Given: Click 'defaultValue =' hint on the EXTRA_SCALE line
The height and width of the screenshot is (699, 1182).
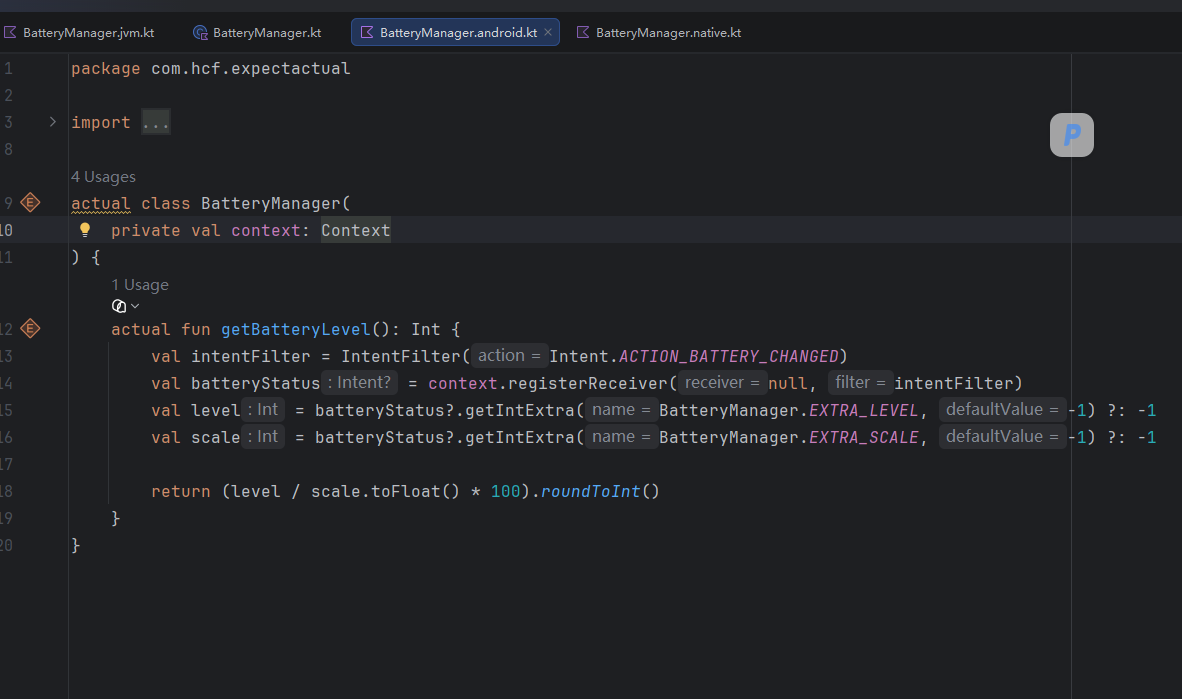Looking at the screenshot, I should [x=1003, y=437].
